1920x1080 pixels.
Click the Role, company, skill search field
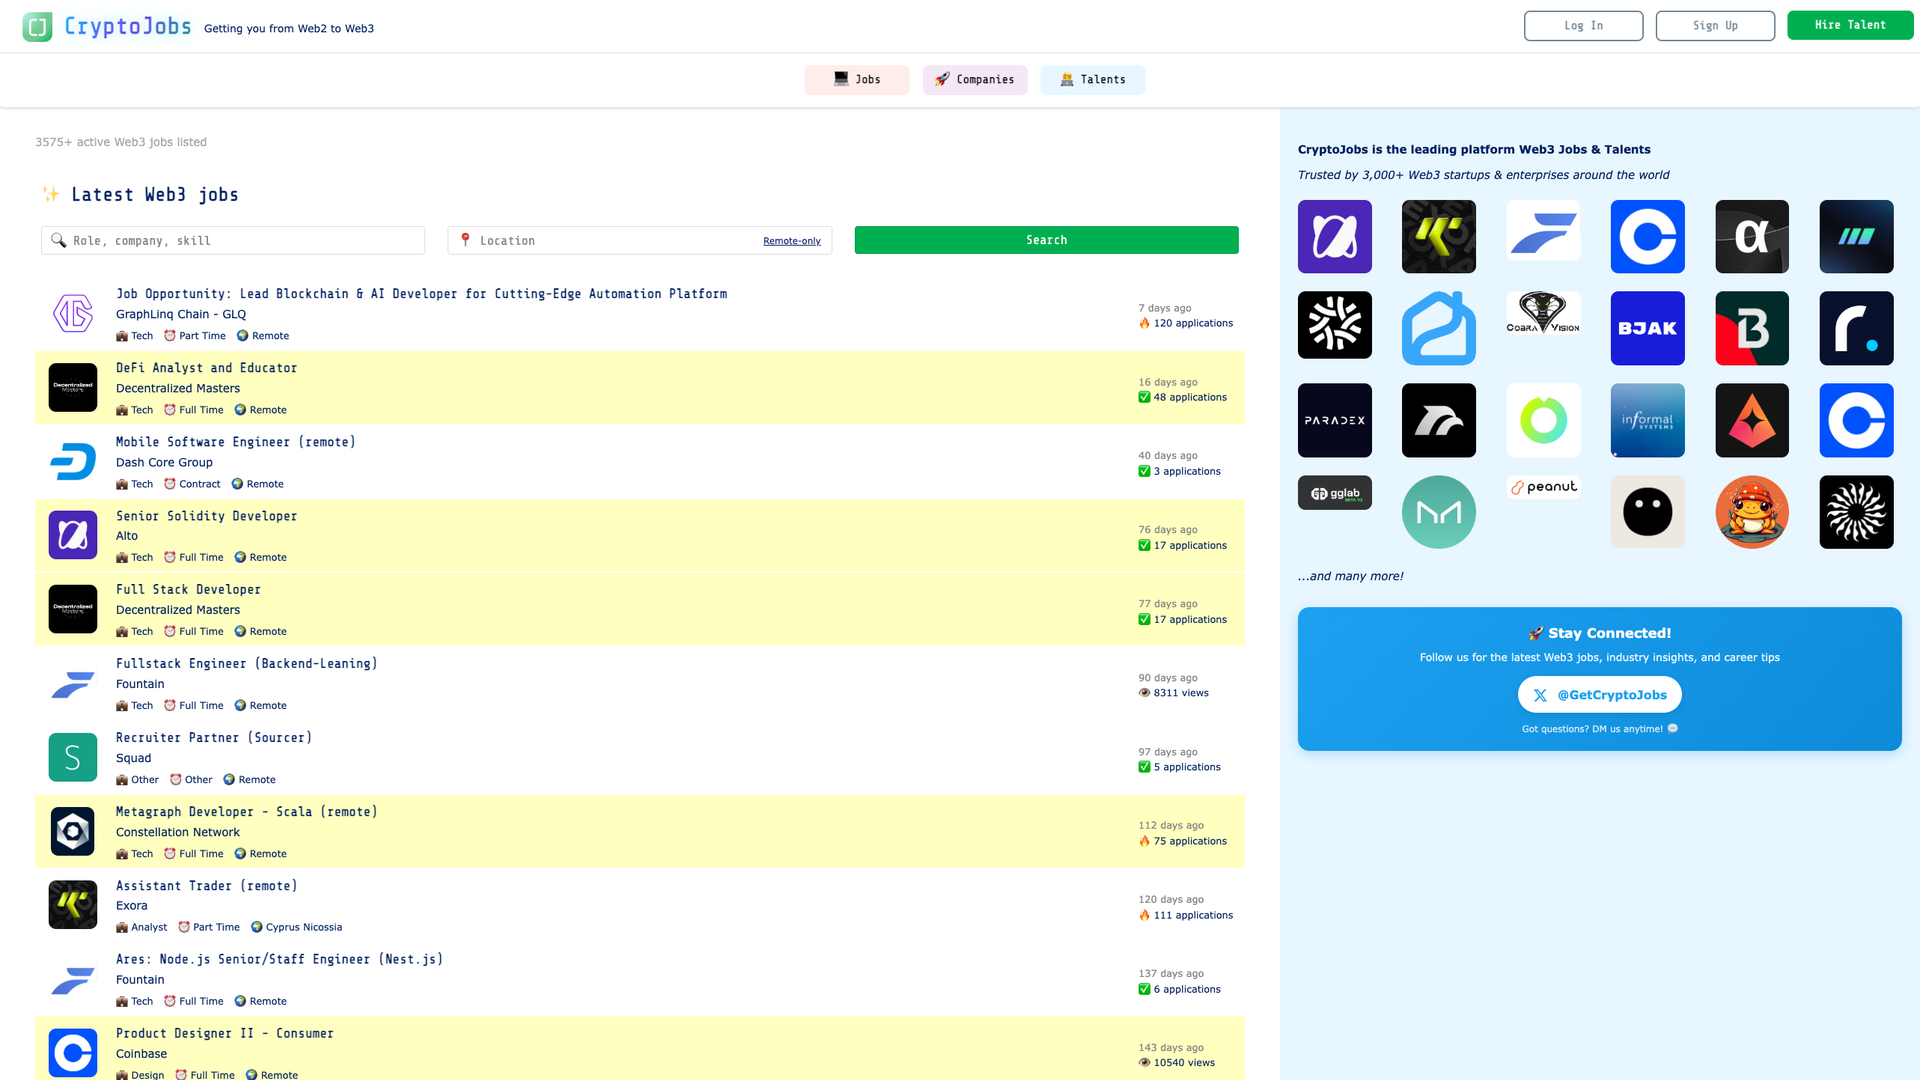point(232,240)
